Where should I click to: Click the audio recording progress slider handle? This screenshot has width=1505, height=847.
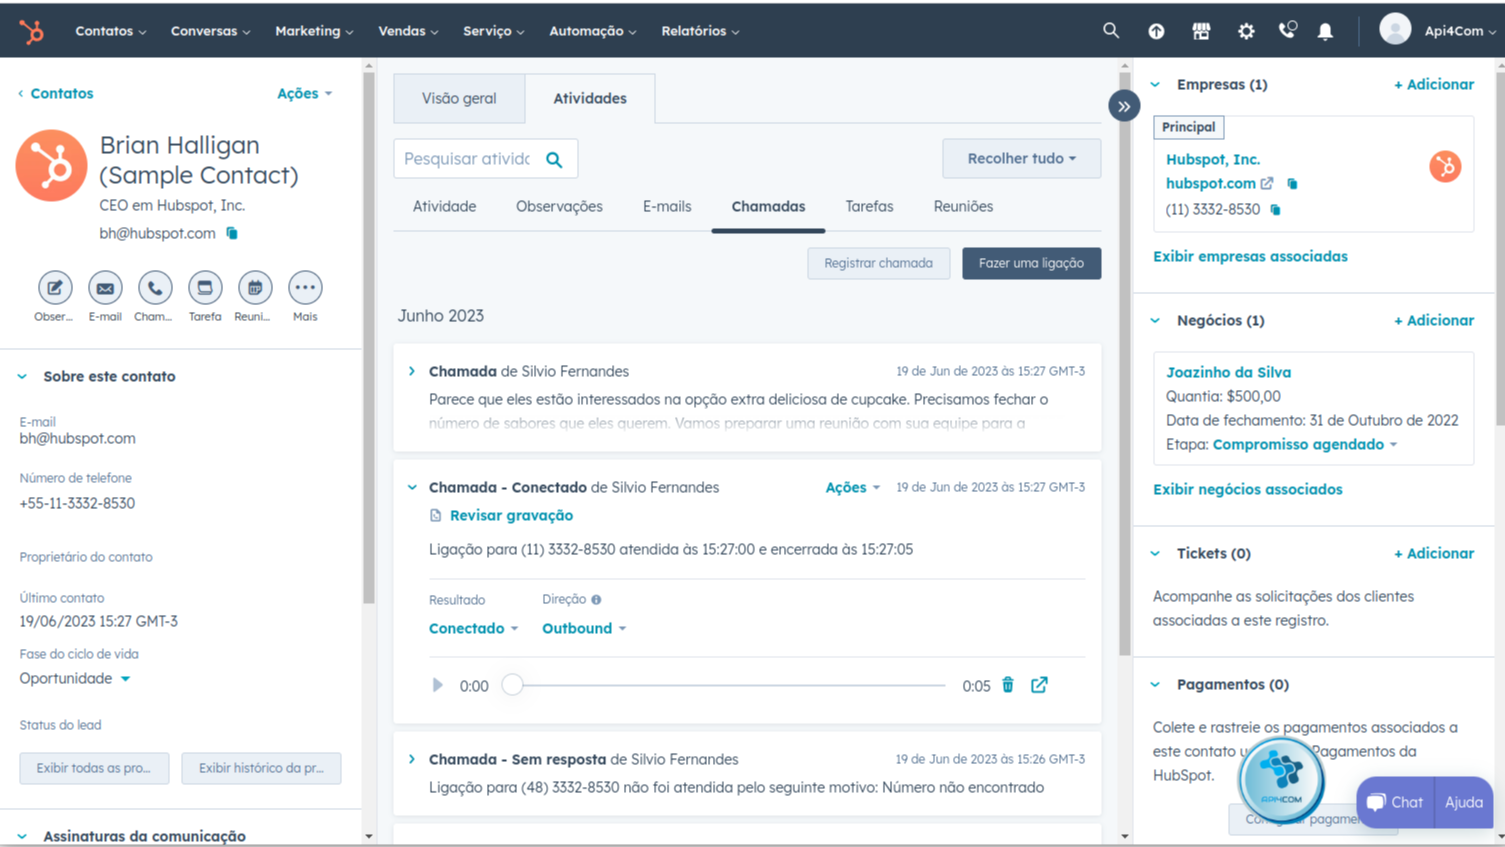point(512,685)
